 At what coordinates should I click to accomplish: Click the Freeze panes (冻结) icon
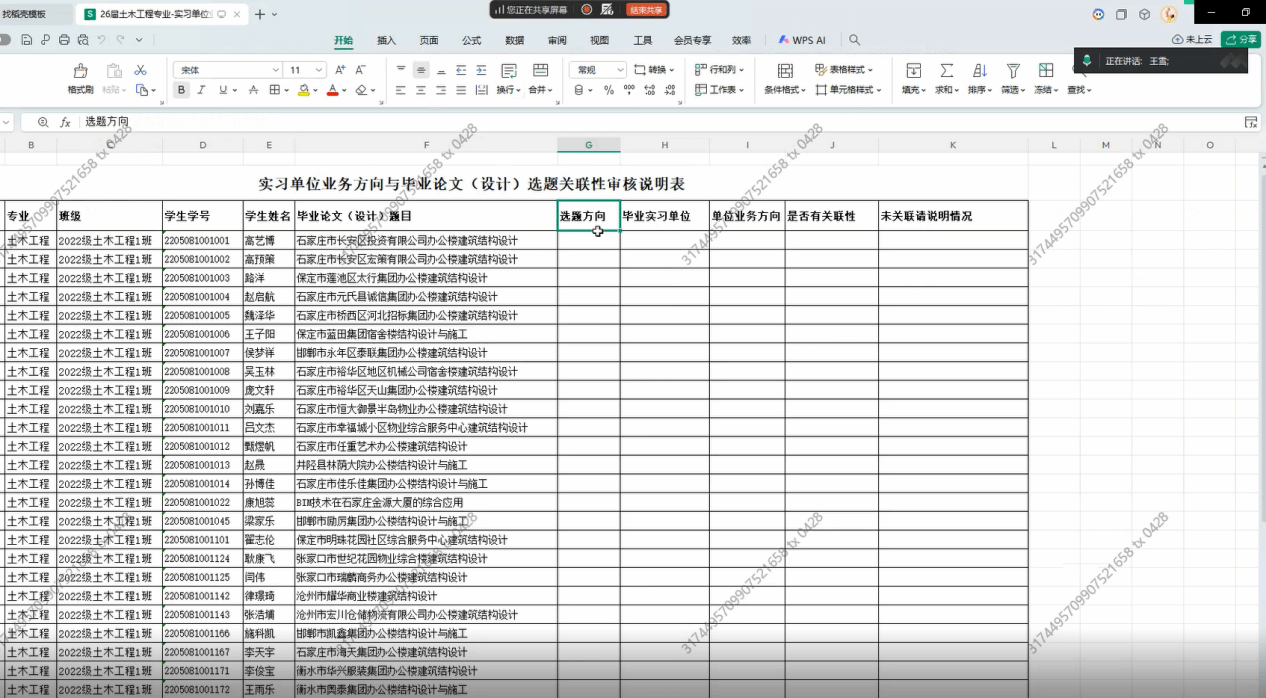tap(1046, 71)
